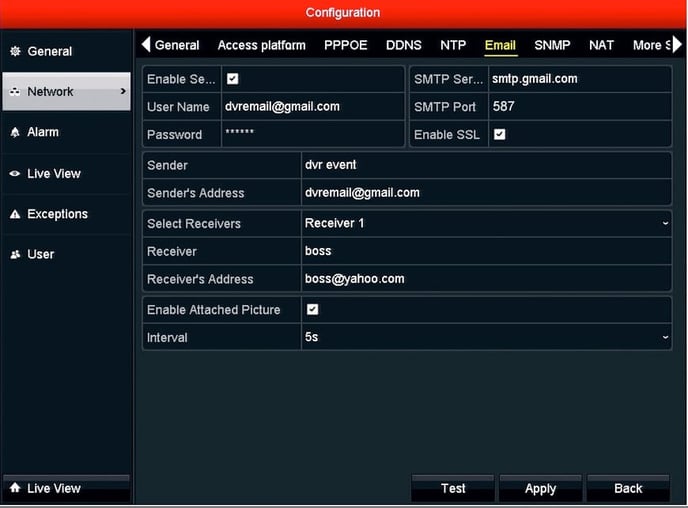Open the Select Receivers dropdown
This screenshot has width=688, height=508.
[485, 223]
